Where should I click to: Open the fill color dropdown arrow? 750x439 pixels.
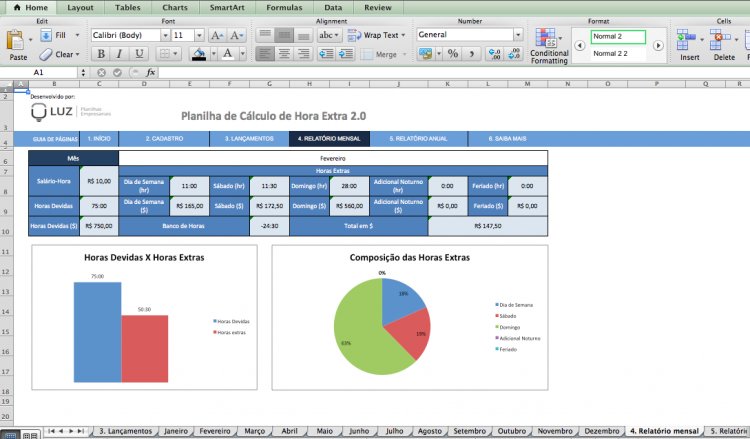tap(213, 54)
